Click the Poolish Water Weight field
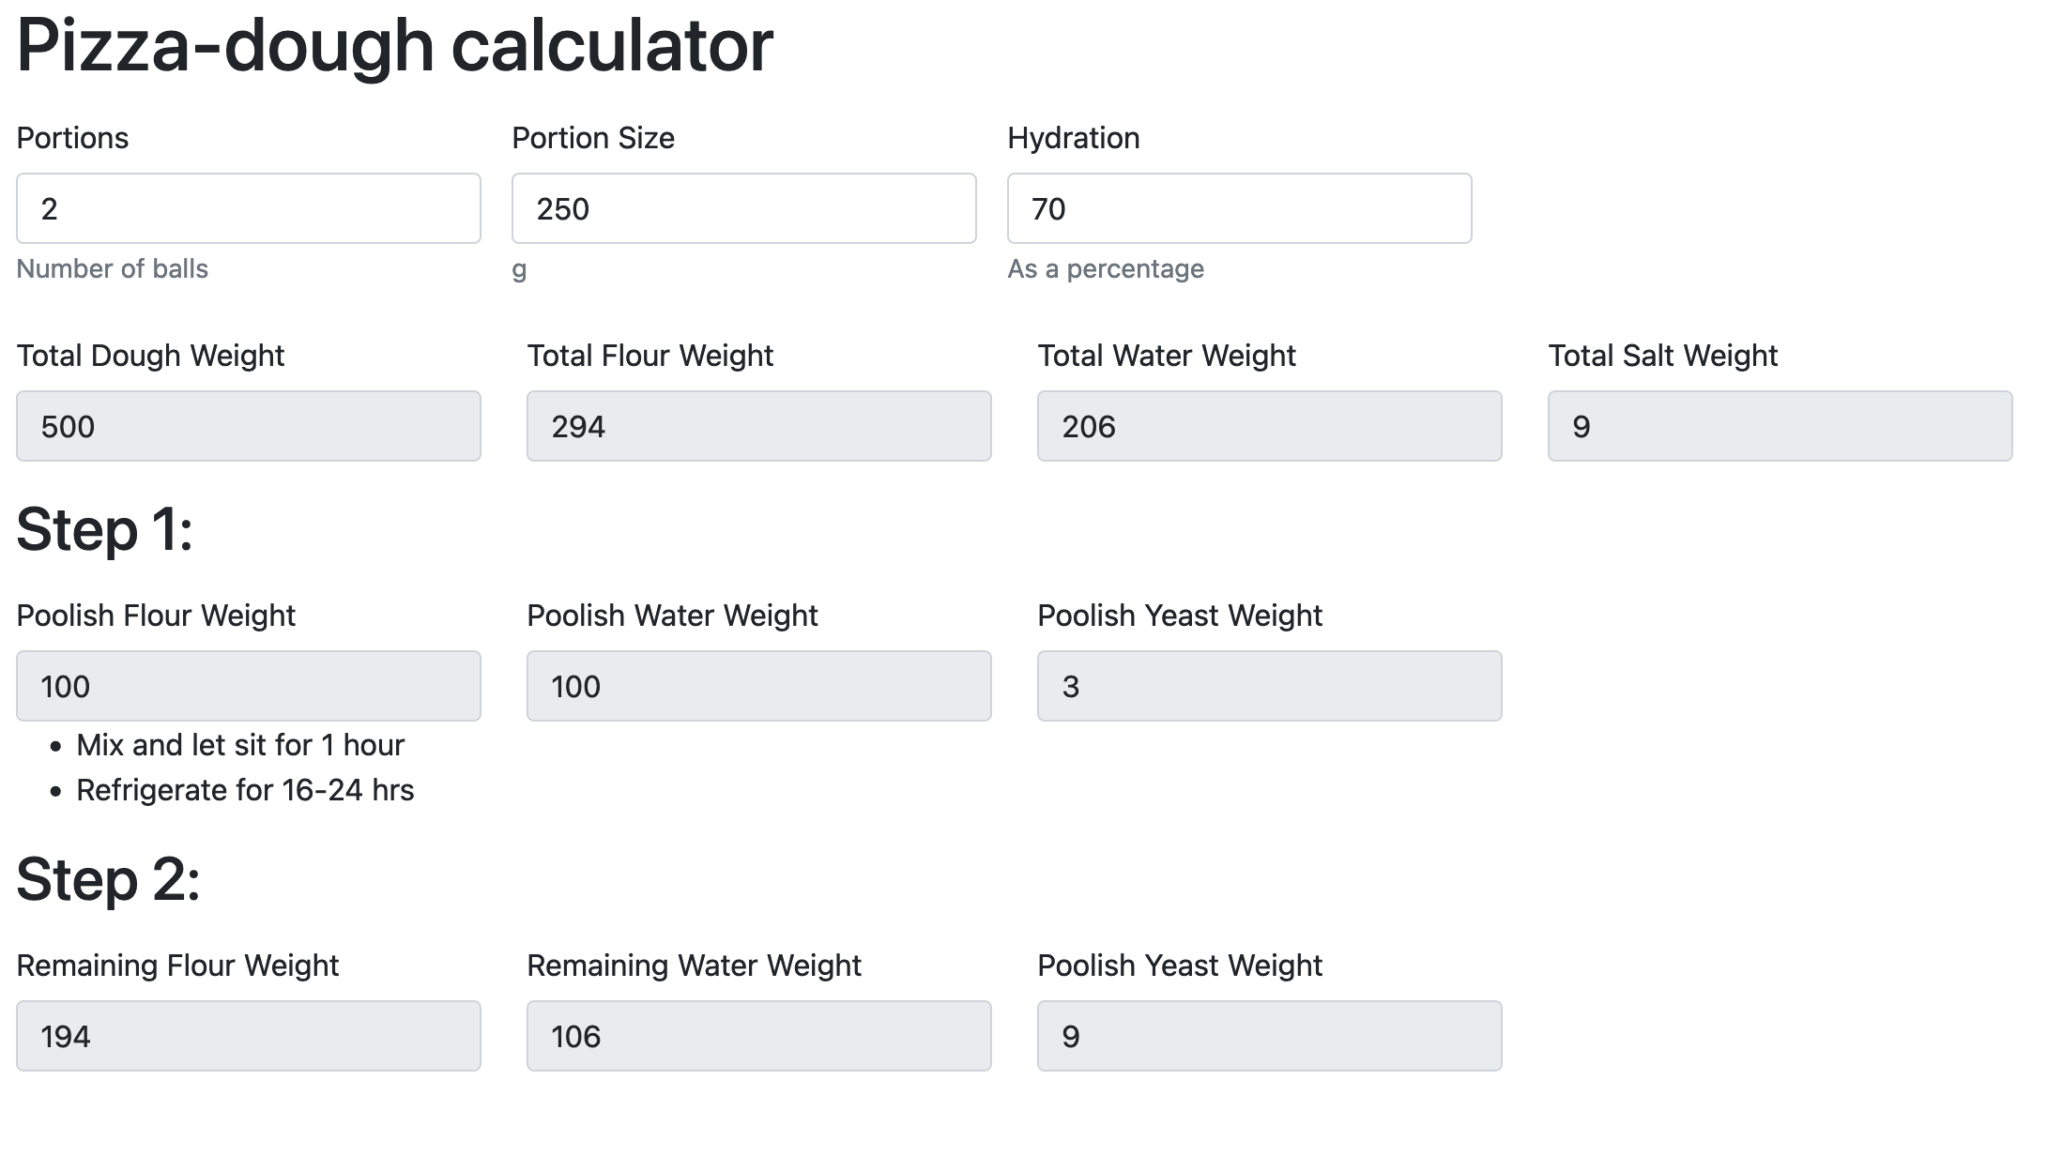 point(758,686)
